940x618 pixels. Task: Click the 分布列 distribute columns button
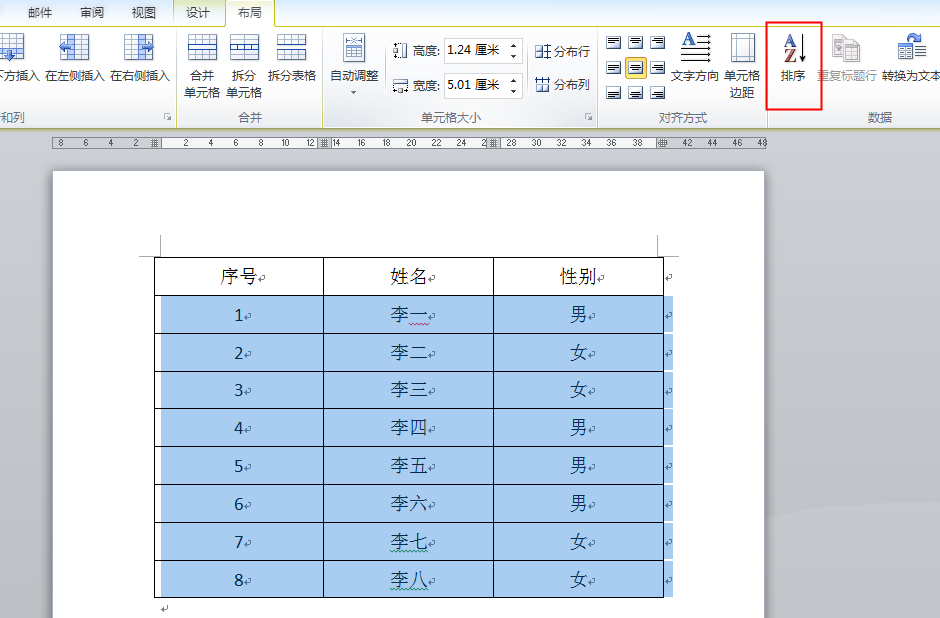pos(562,85)
